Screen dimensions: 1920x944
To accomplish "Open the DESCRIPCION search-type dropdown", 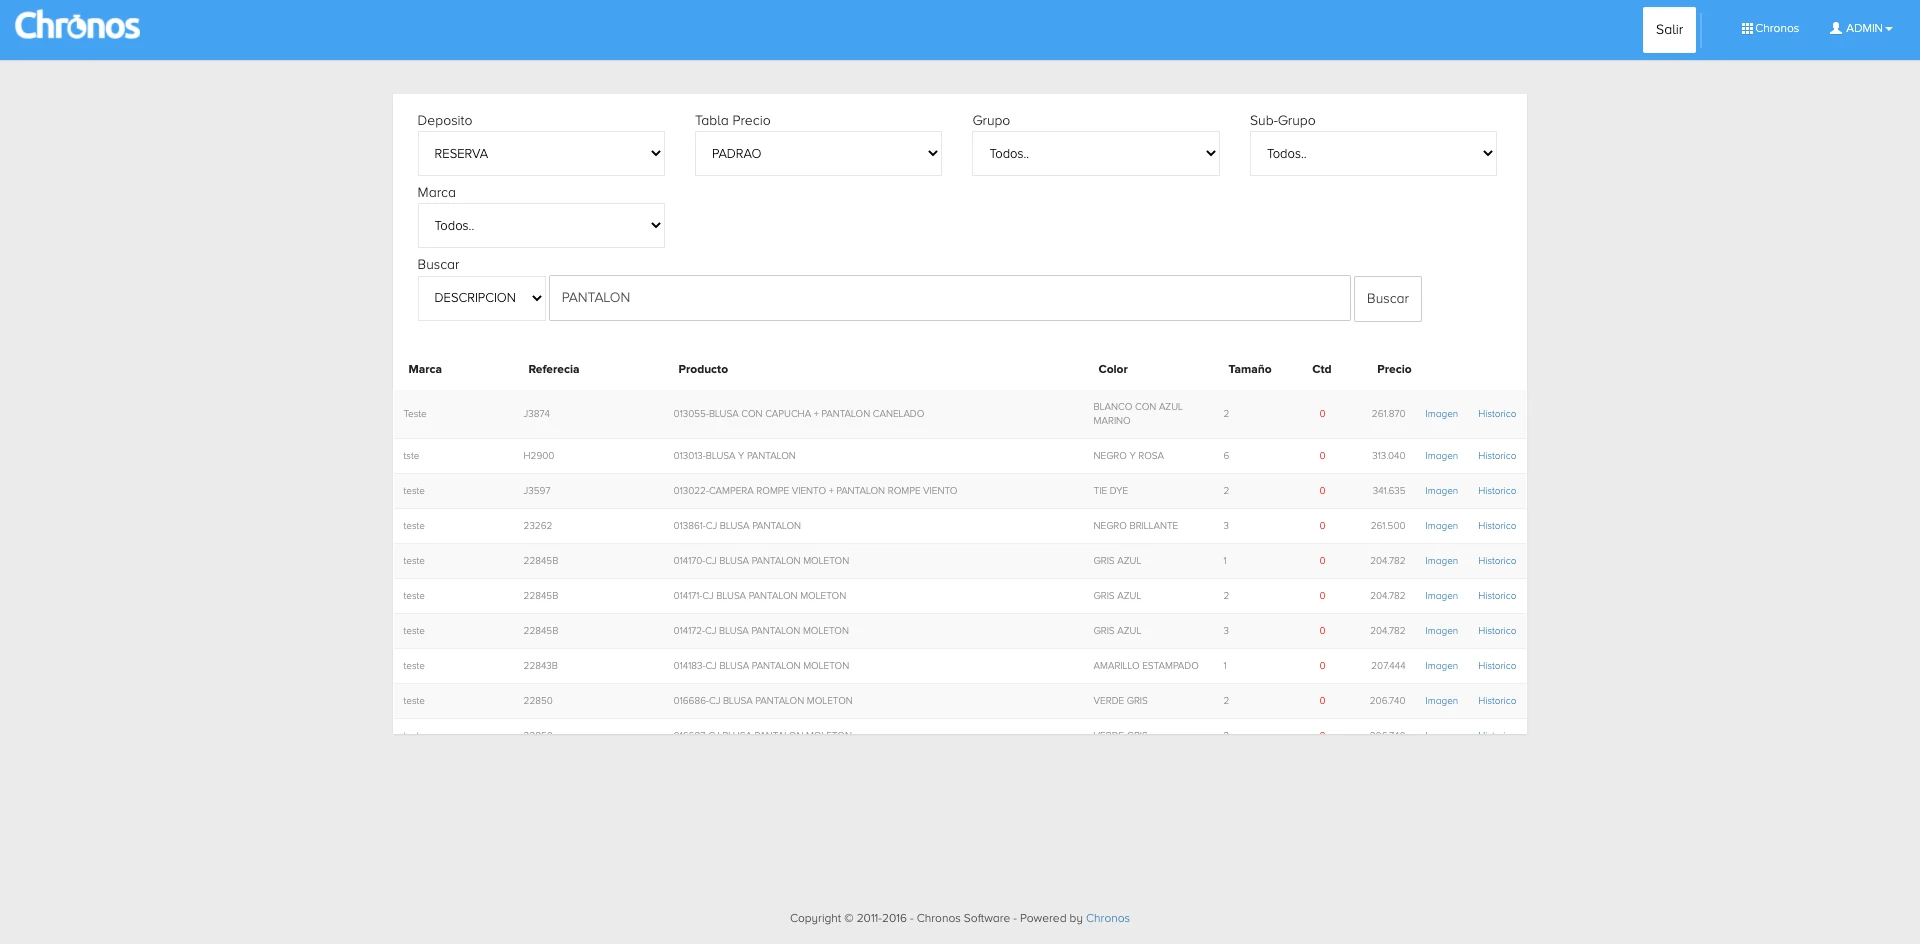I will pyautogui.click(x=482, y=298).
